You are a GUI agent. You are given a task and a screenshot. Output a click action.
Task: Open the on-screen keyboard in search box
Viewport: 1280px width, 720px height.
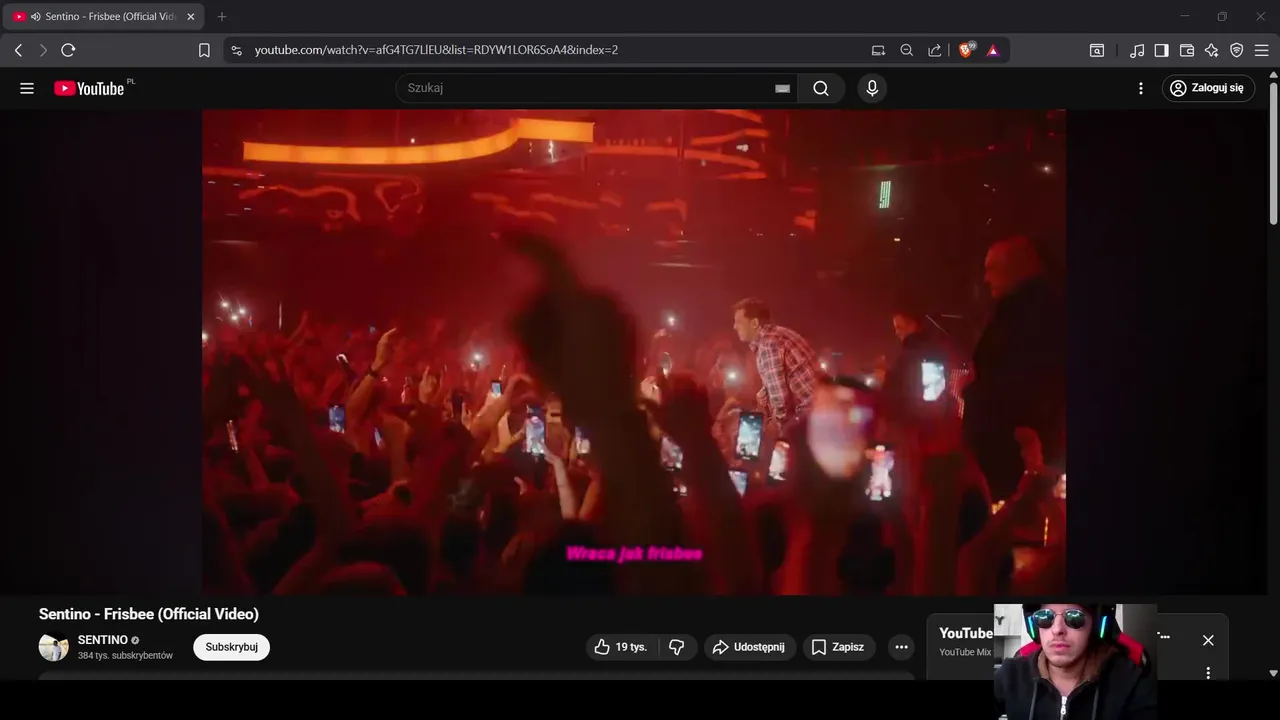click(783, 88)
